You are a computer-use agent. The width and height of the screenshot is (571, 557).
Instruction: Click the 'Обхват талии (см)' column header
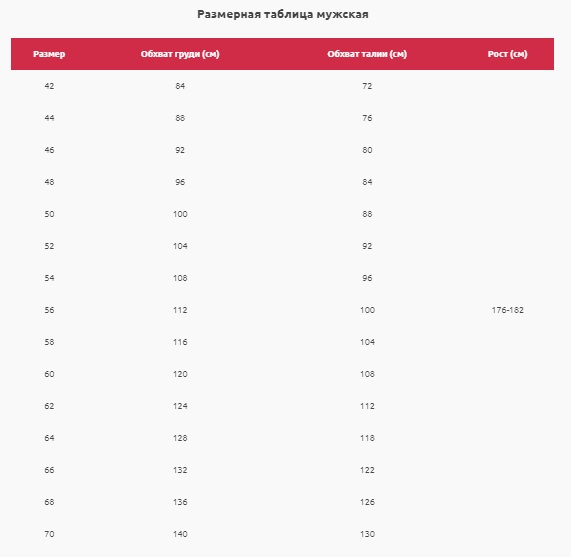367,54
